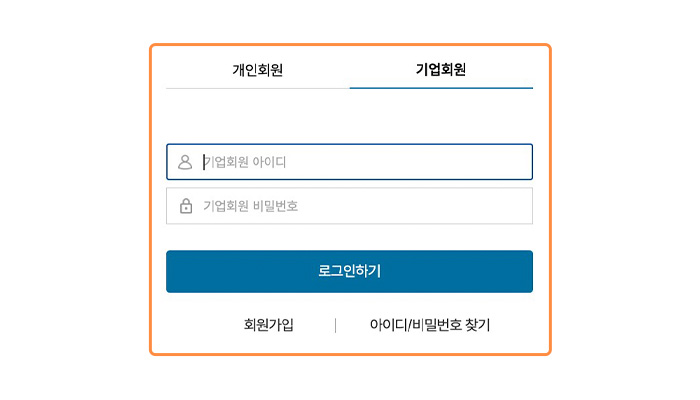Click the padlock icon in the password field
The height and width of the screenshot is (400, 700).
point(186,206)
